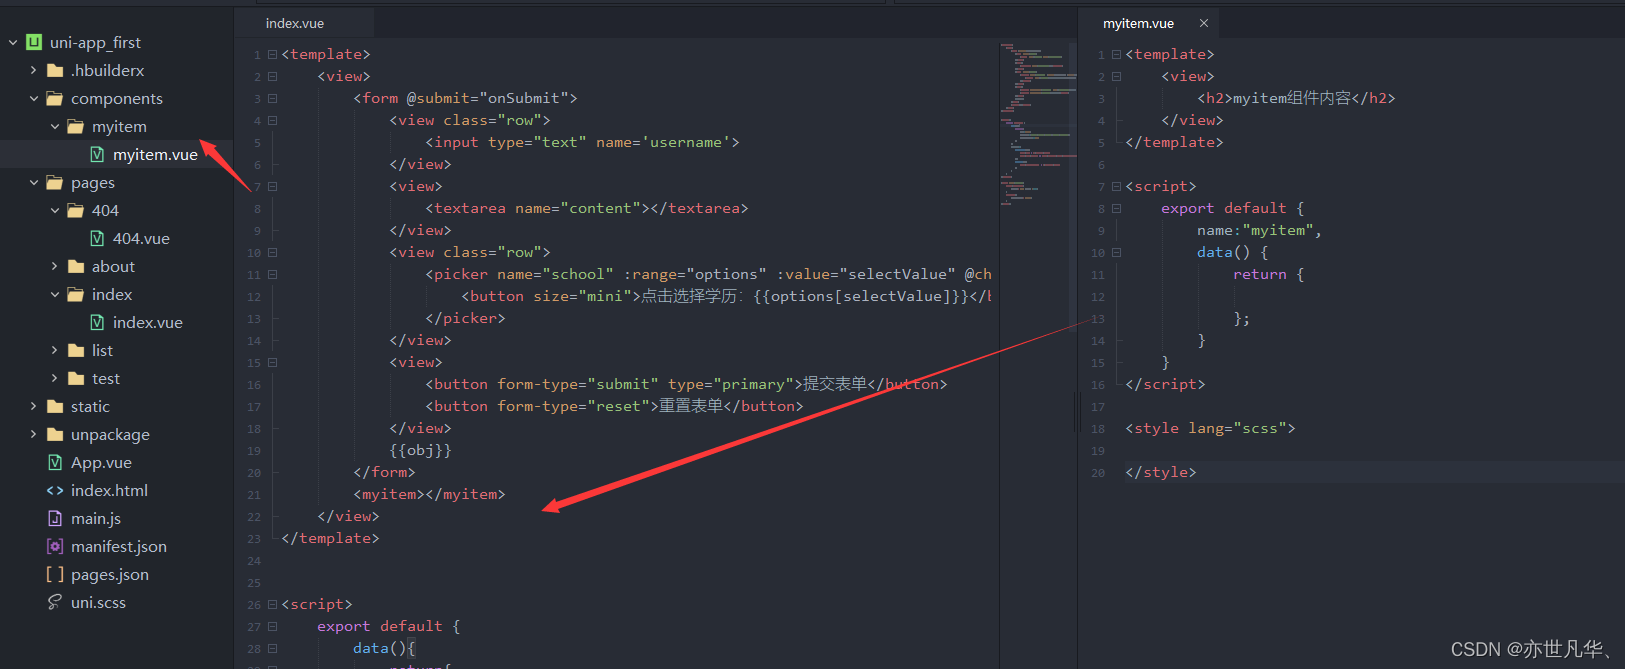
Task: Fold the picker block at line 11 in index.vue
Action: 272,275
